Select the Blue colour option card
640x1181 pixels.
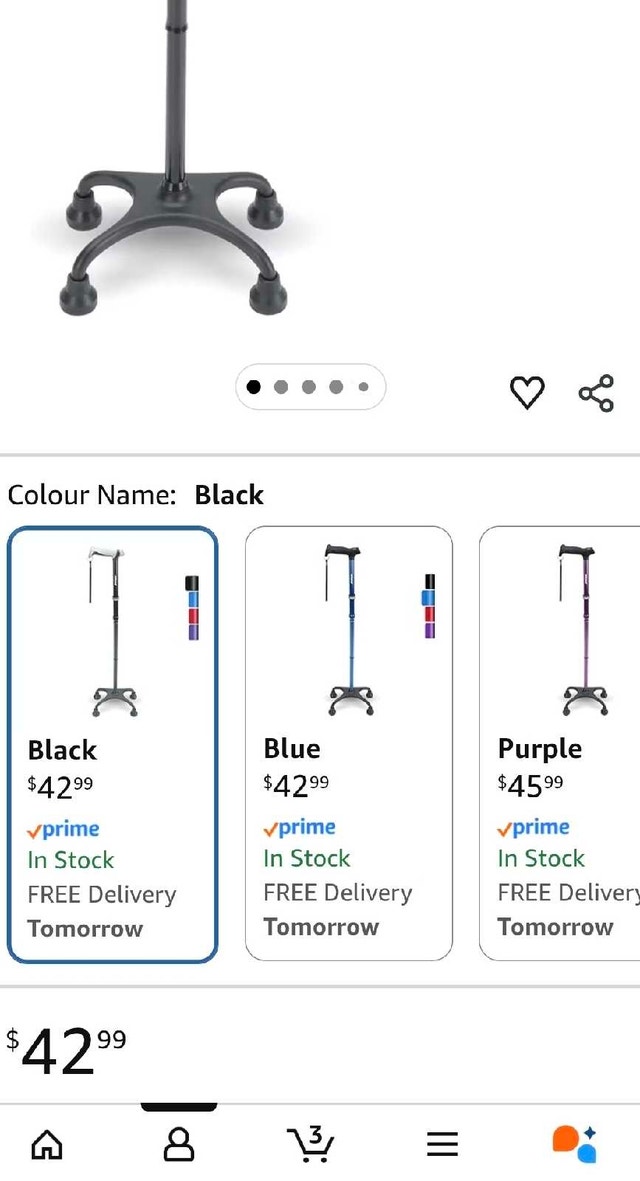[x=348, y=744]
